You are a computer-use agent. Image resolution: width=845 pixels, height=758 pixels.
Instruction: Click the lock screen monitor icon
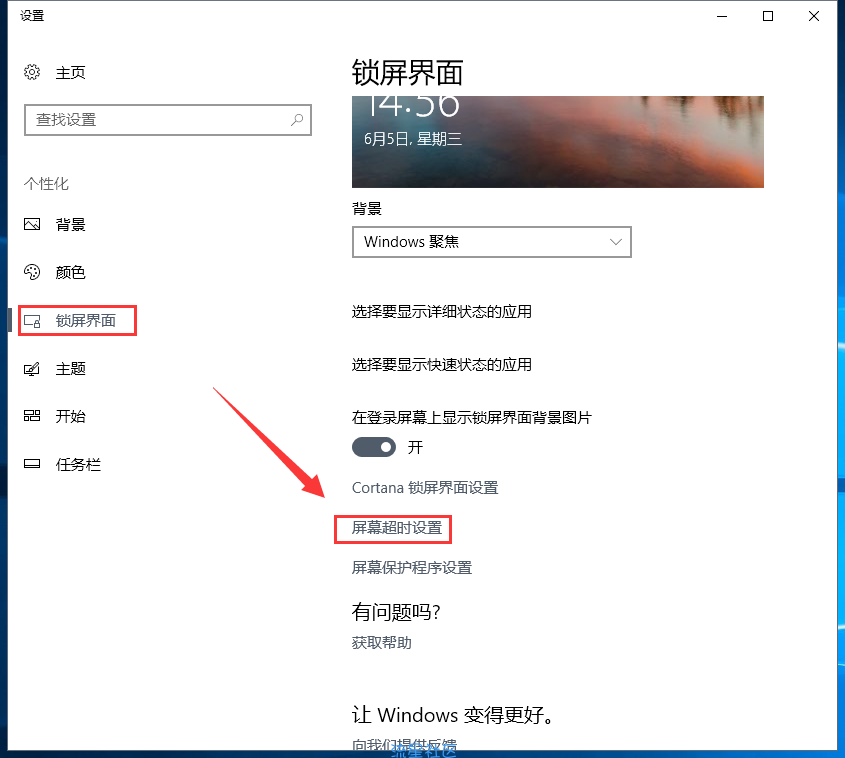point(32,321)
